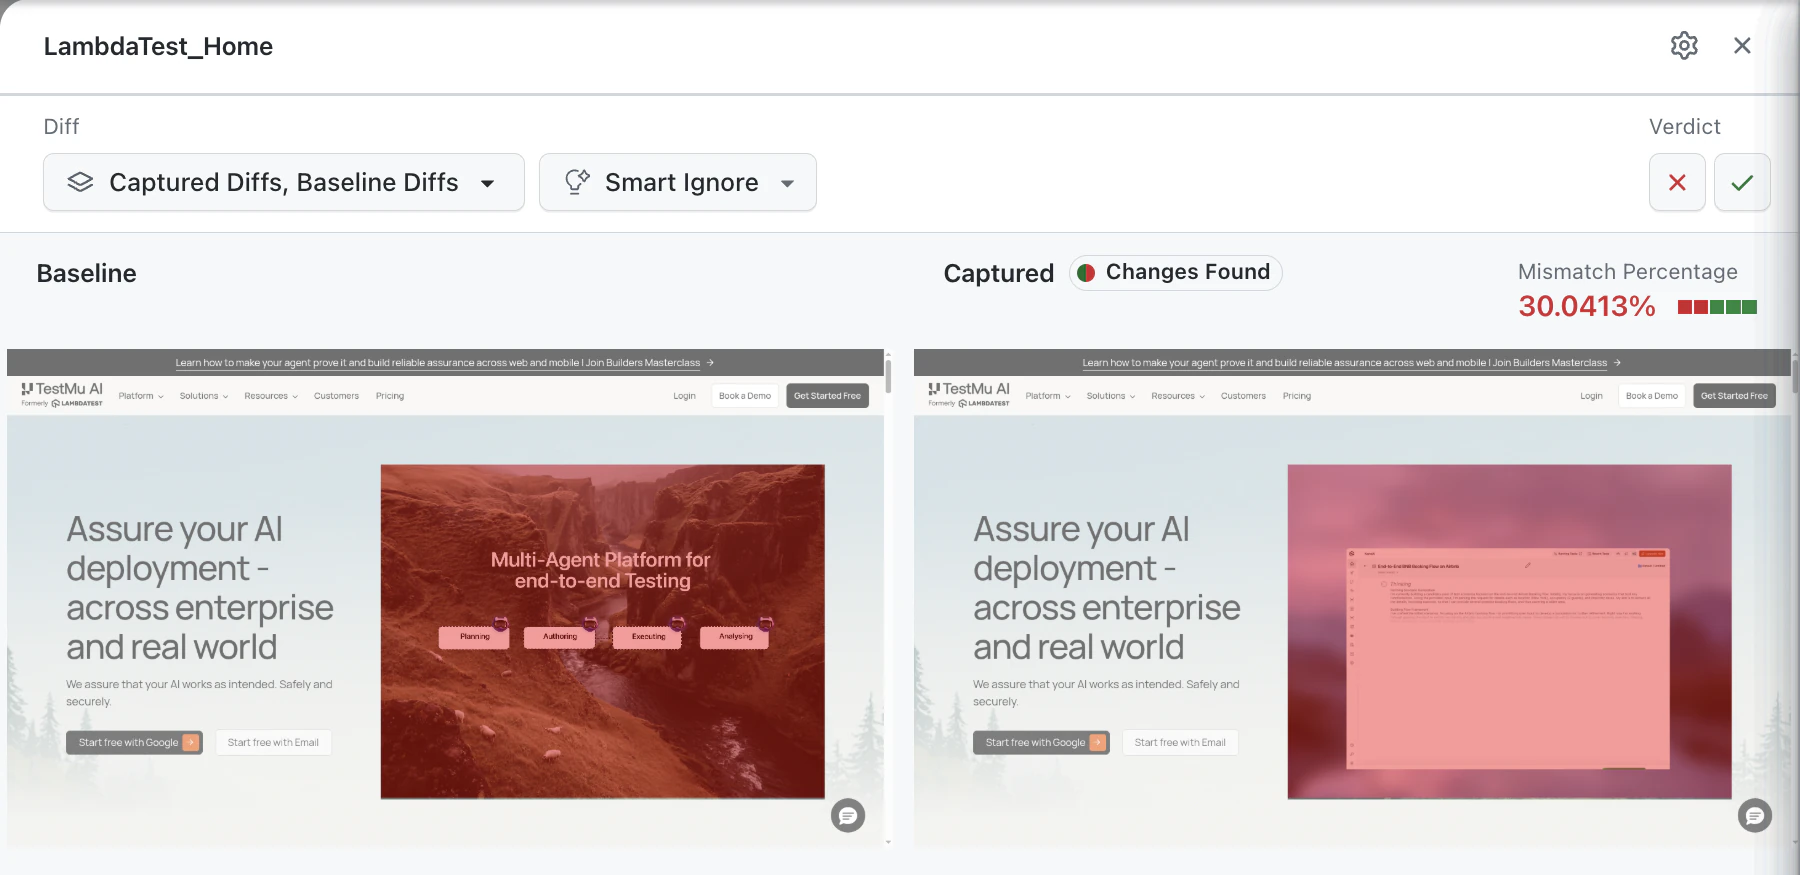1800x875 pixels.
Task: Click Builders Masterclass banner link in Baseline
Action: [444, 363]
